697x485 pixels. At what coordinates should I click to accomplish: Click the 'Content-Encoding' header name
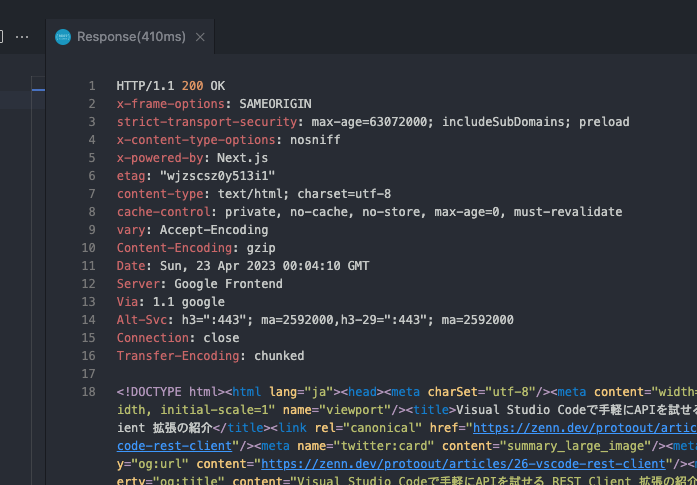(174, 248)
